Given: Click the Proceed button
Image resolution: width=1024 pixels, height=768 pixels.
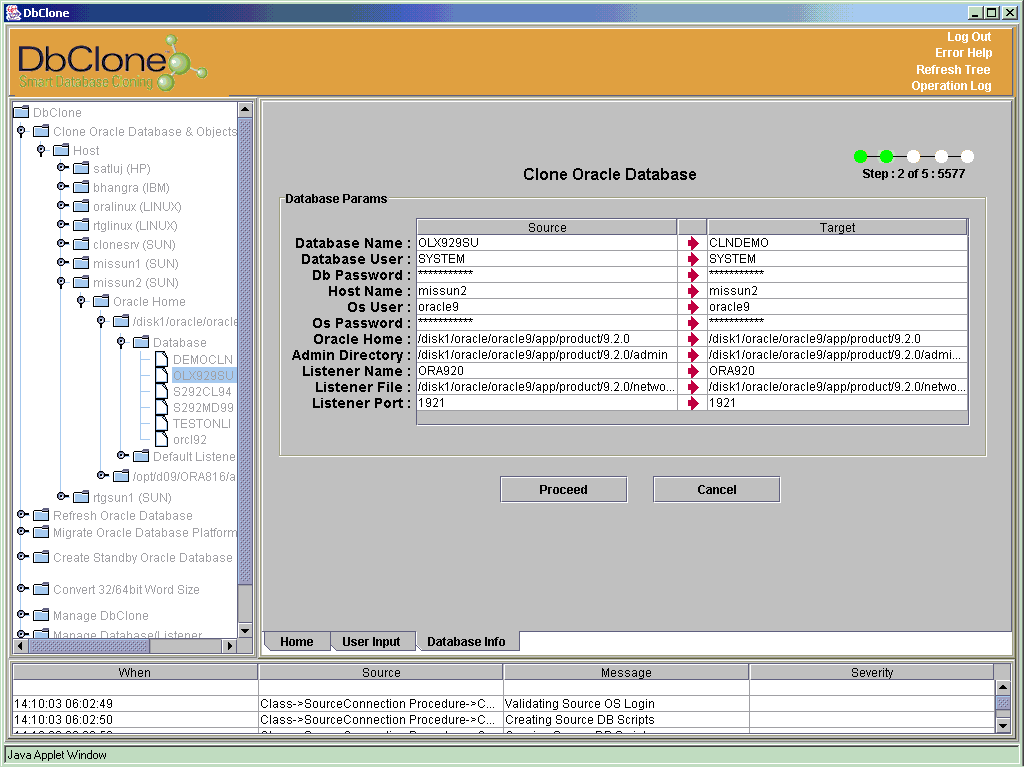Looking at the screenshot, I should [x=564, y=490].
